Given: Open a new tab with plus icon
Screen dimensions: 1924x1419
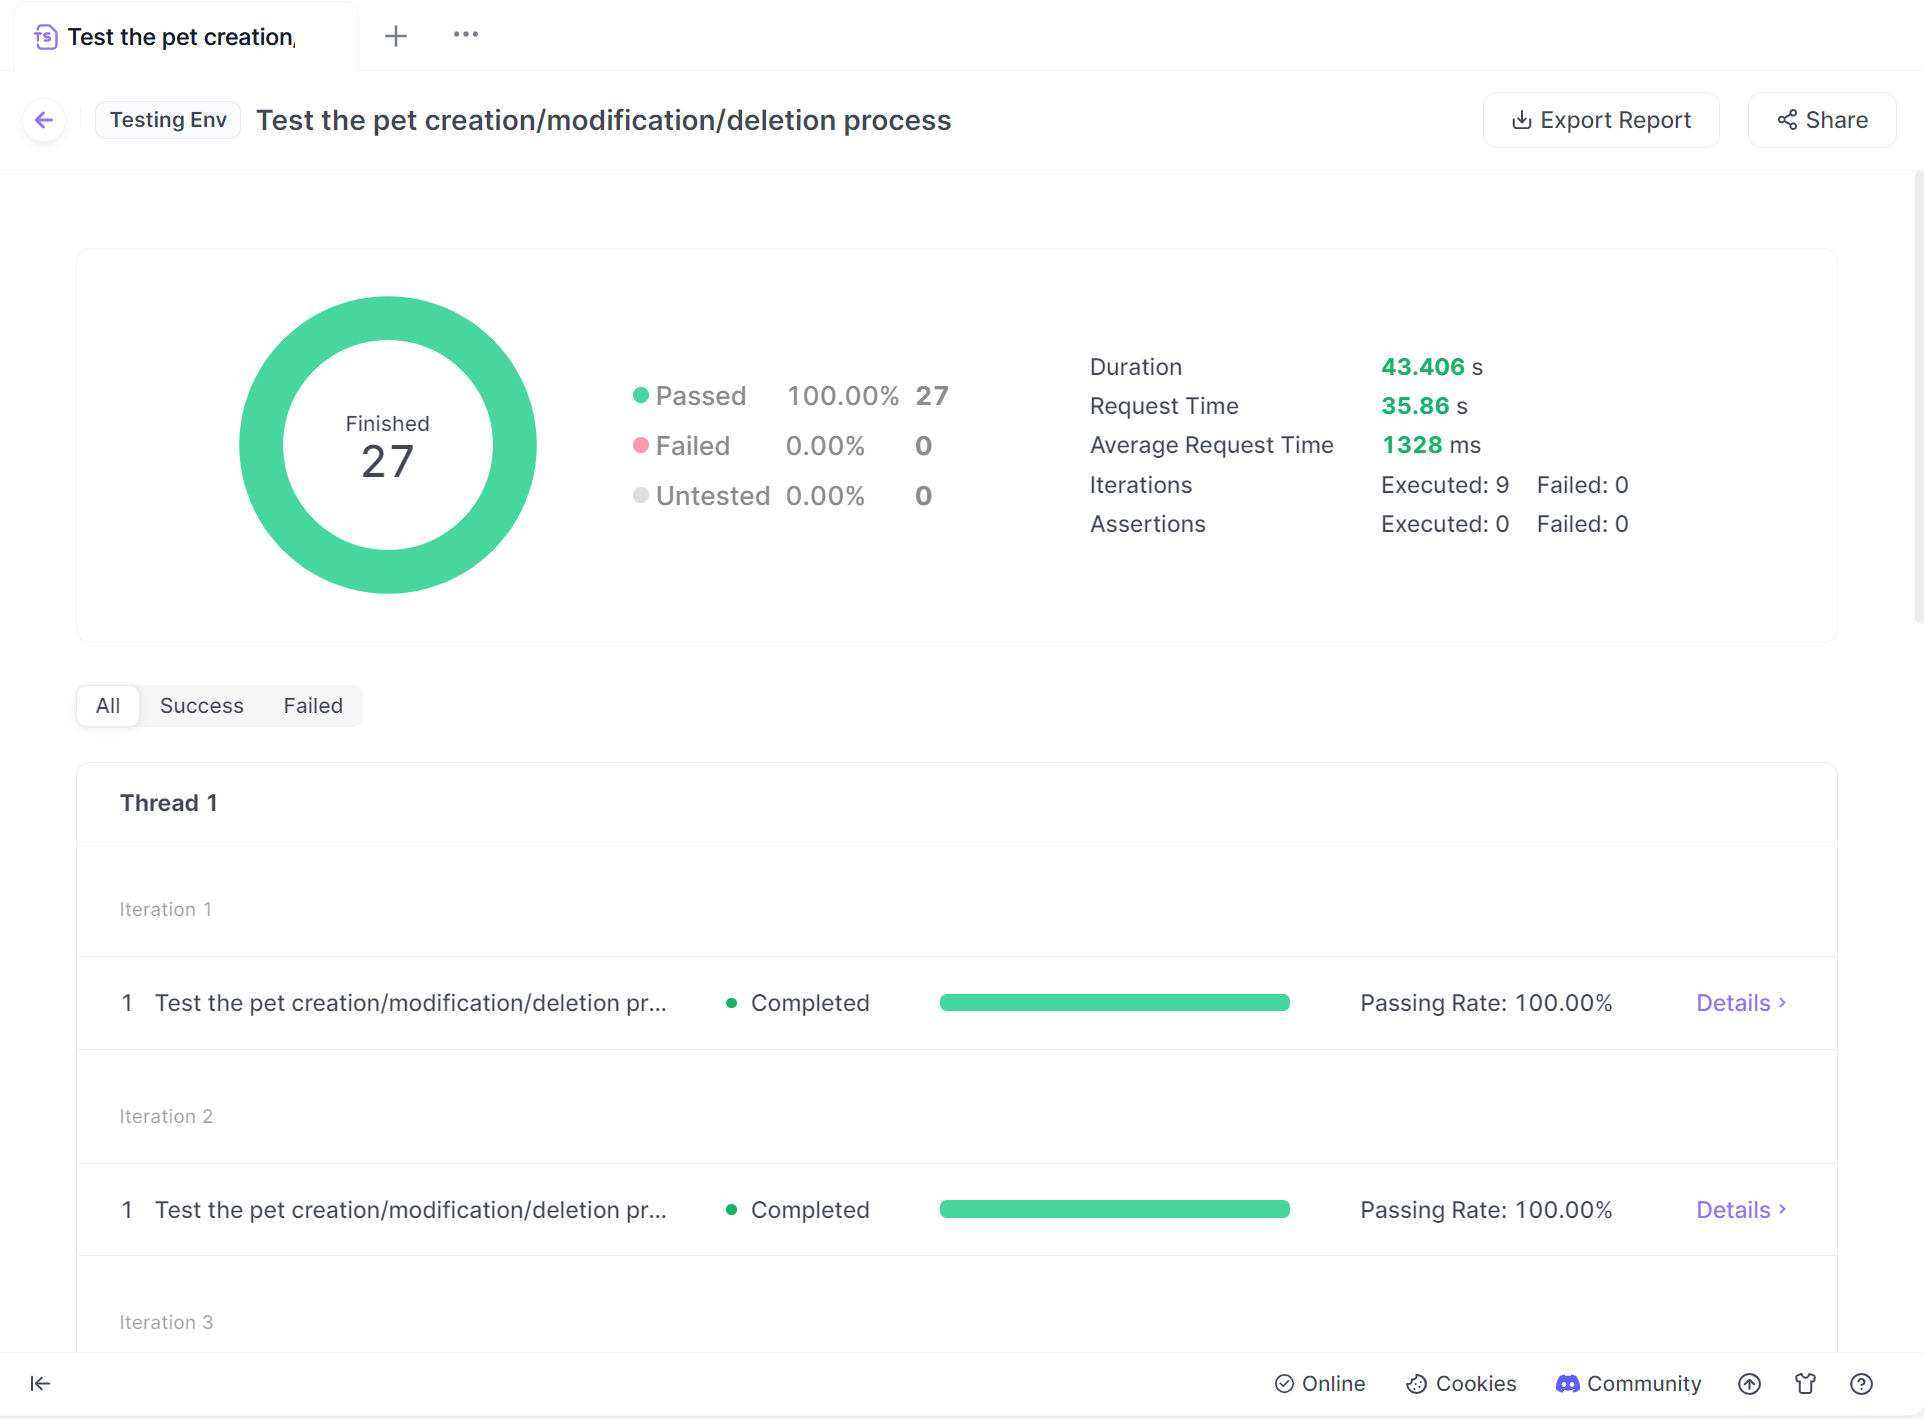Looking at the screenshot, I should 396,36.
